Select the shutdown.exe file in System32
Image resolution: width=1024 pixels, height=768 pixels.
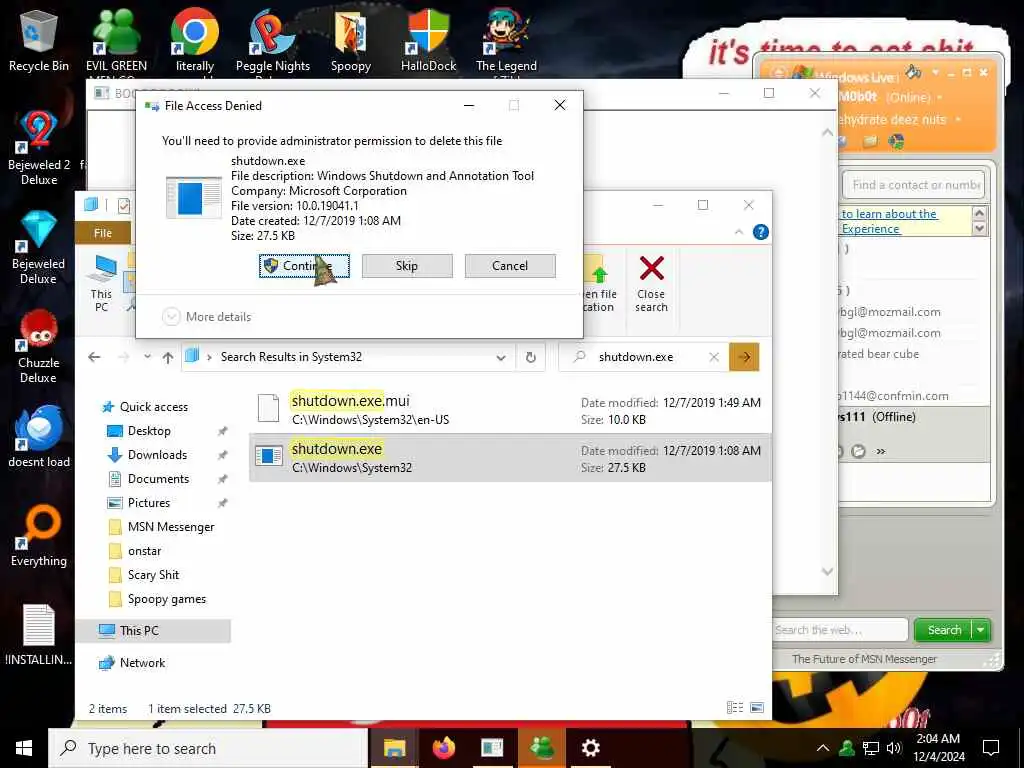509,457
